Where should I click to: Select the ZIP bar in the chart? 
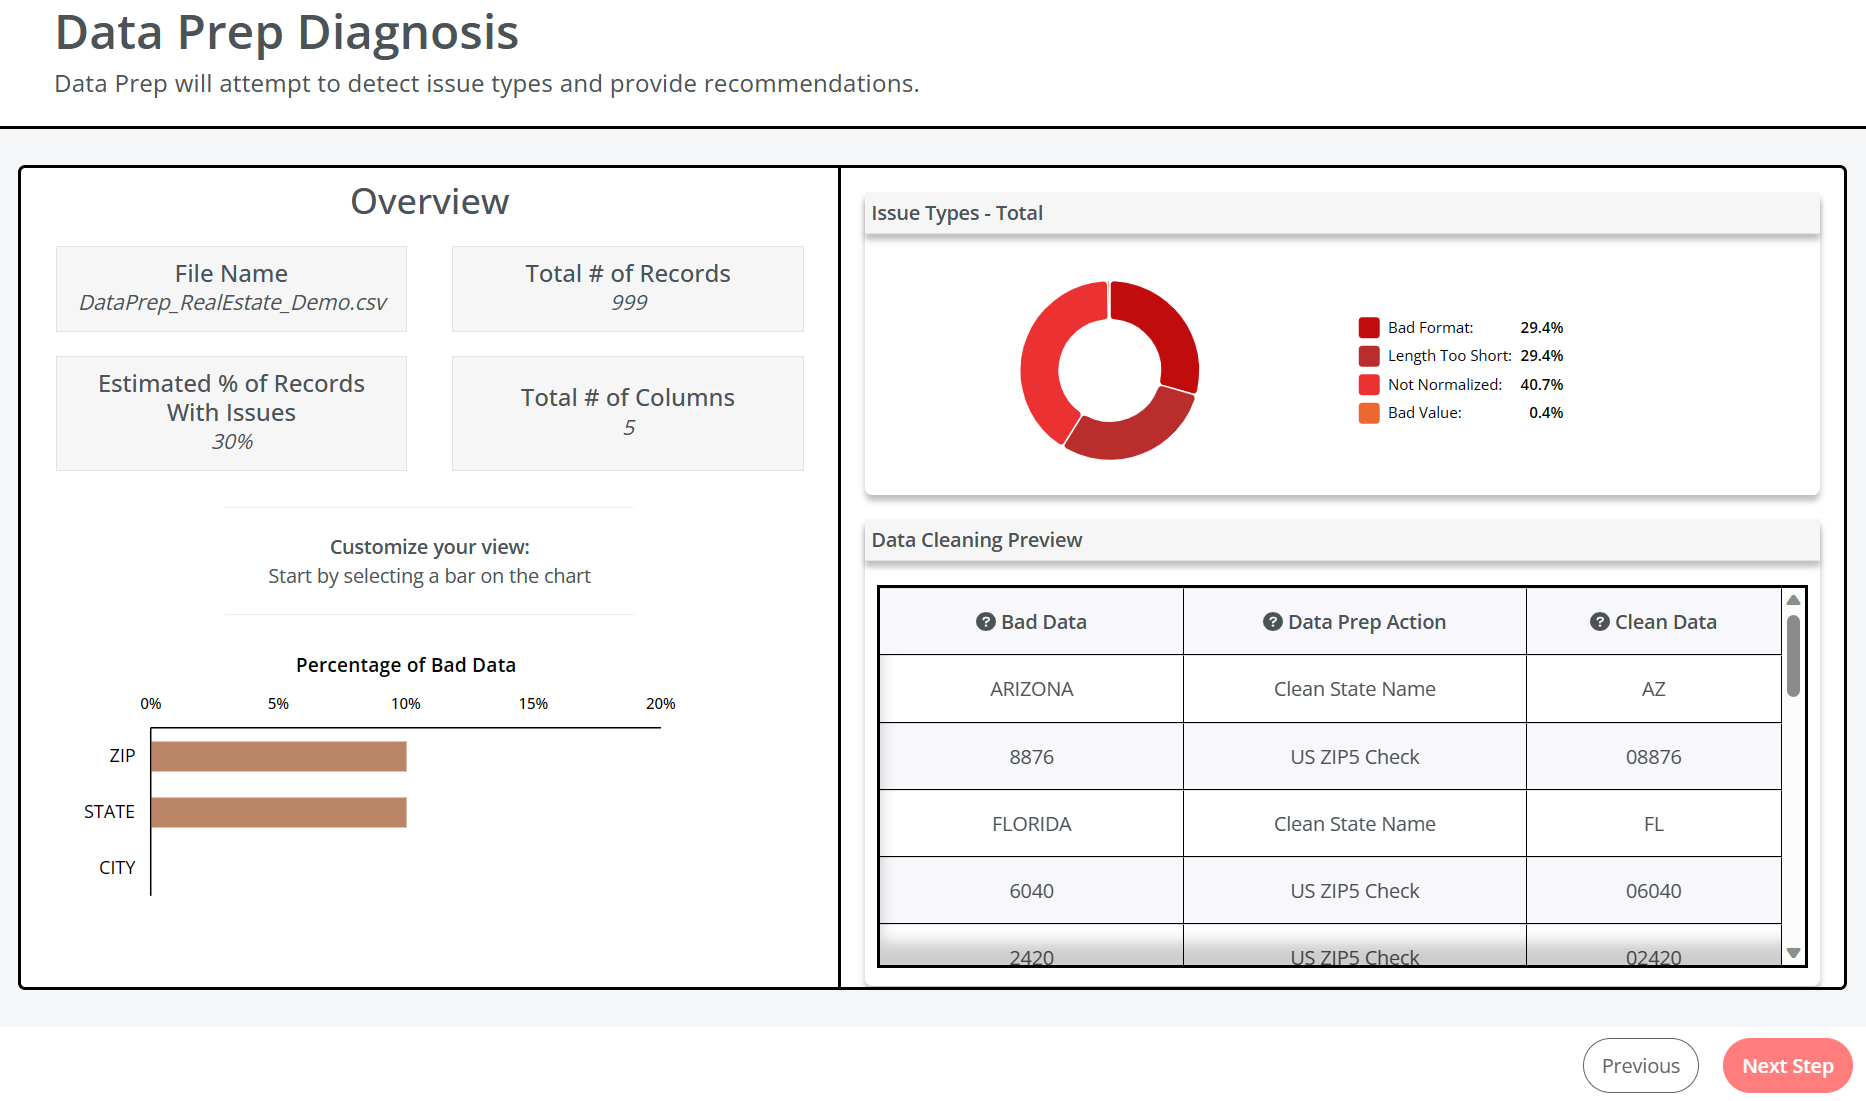point(279,756)
